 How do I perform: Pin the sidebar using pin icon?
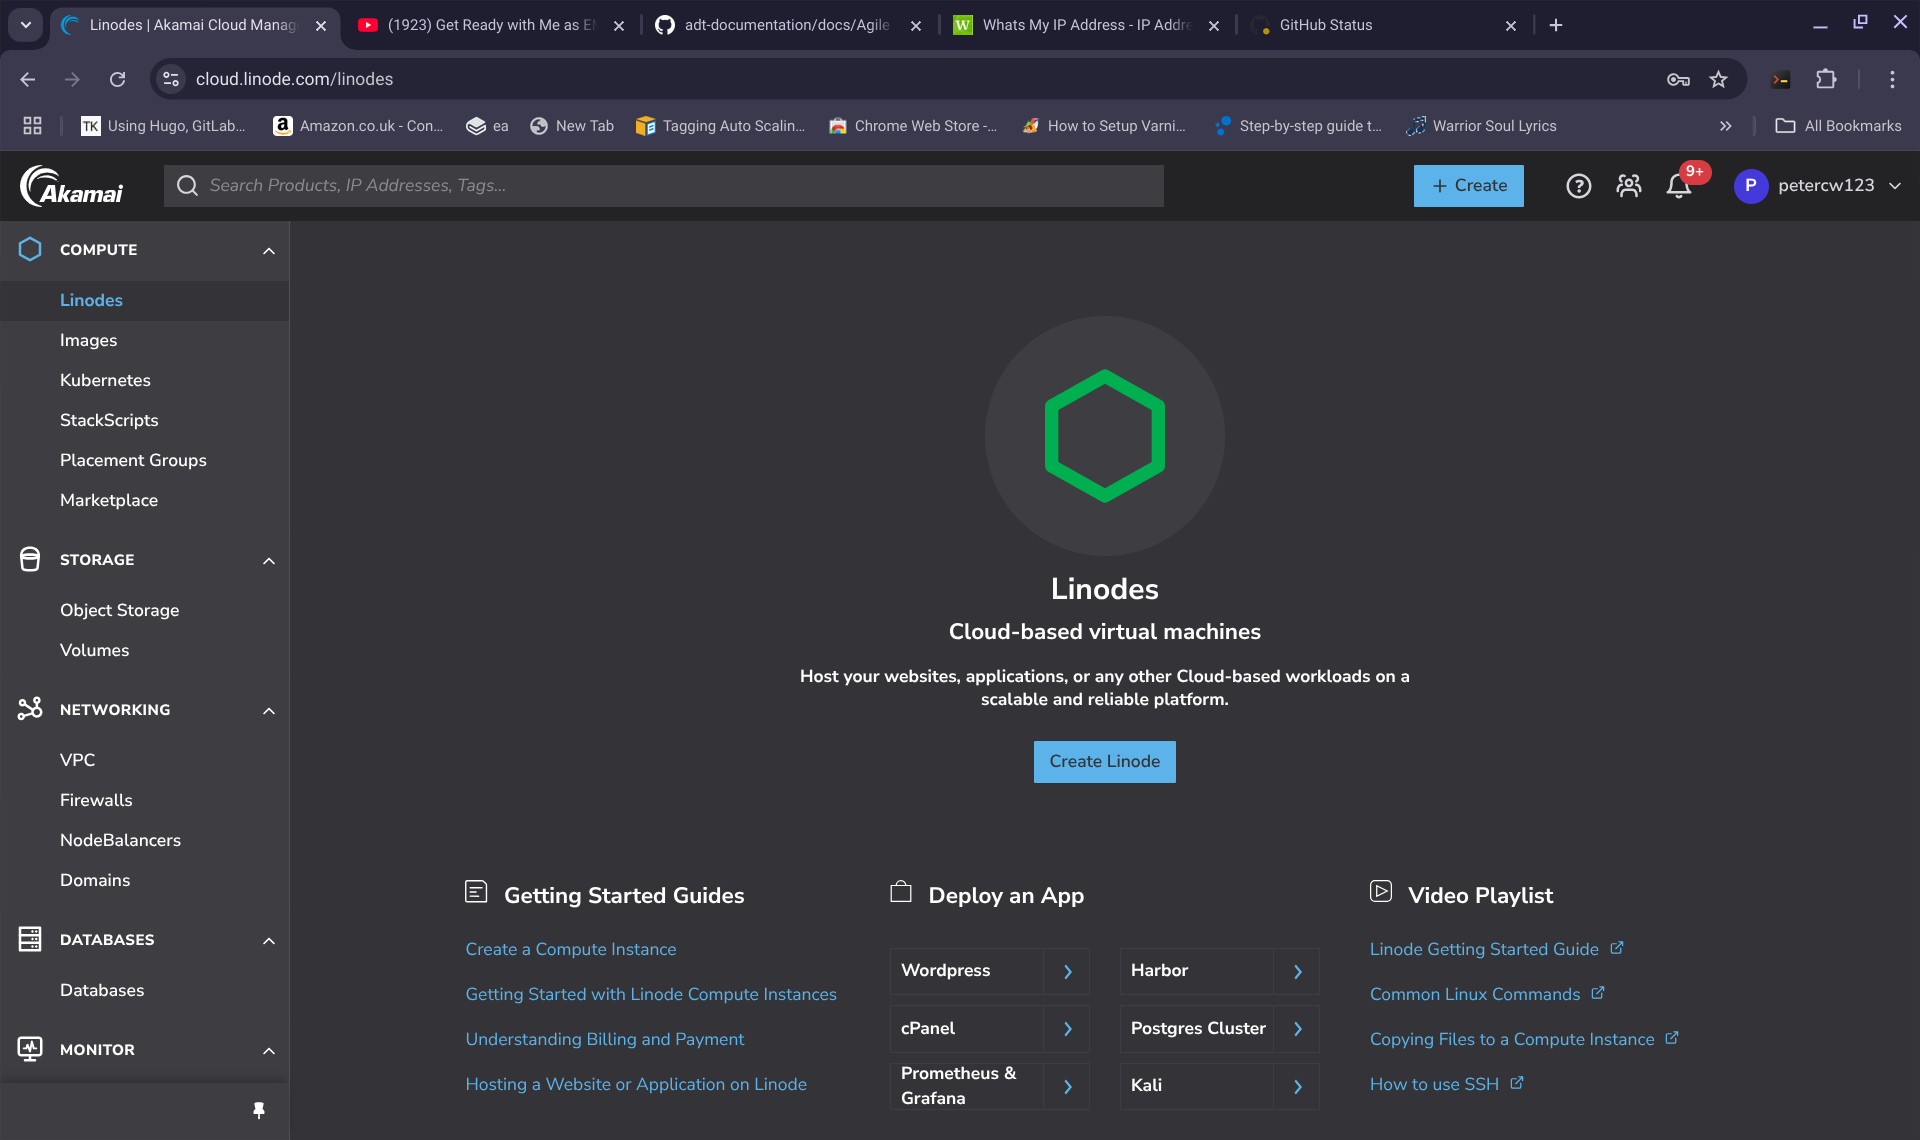259,1110
